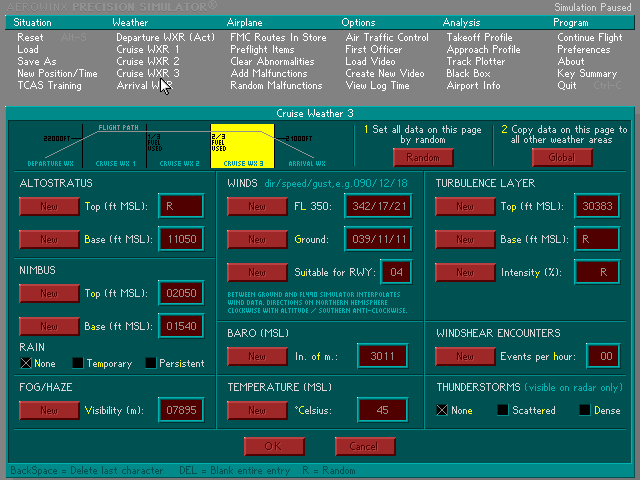Choose Arrival WXR menu entry
640x480 pixels.
(144, 85)
